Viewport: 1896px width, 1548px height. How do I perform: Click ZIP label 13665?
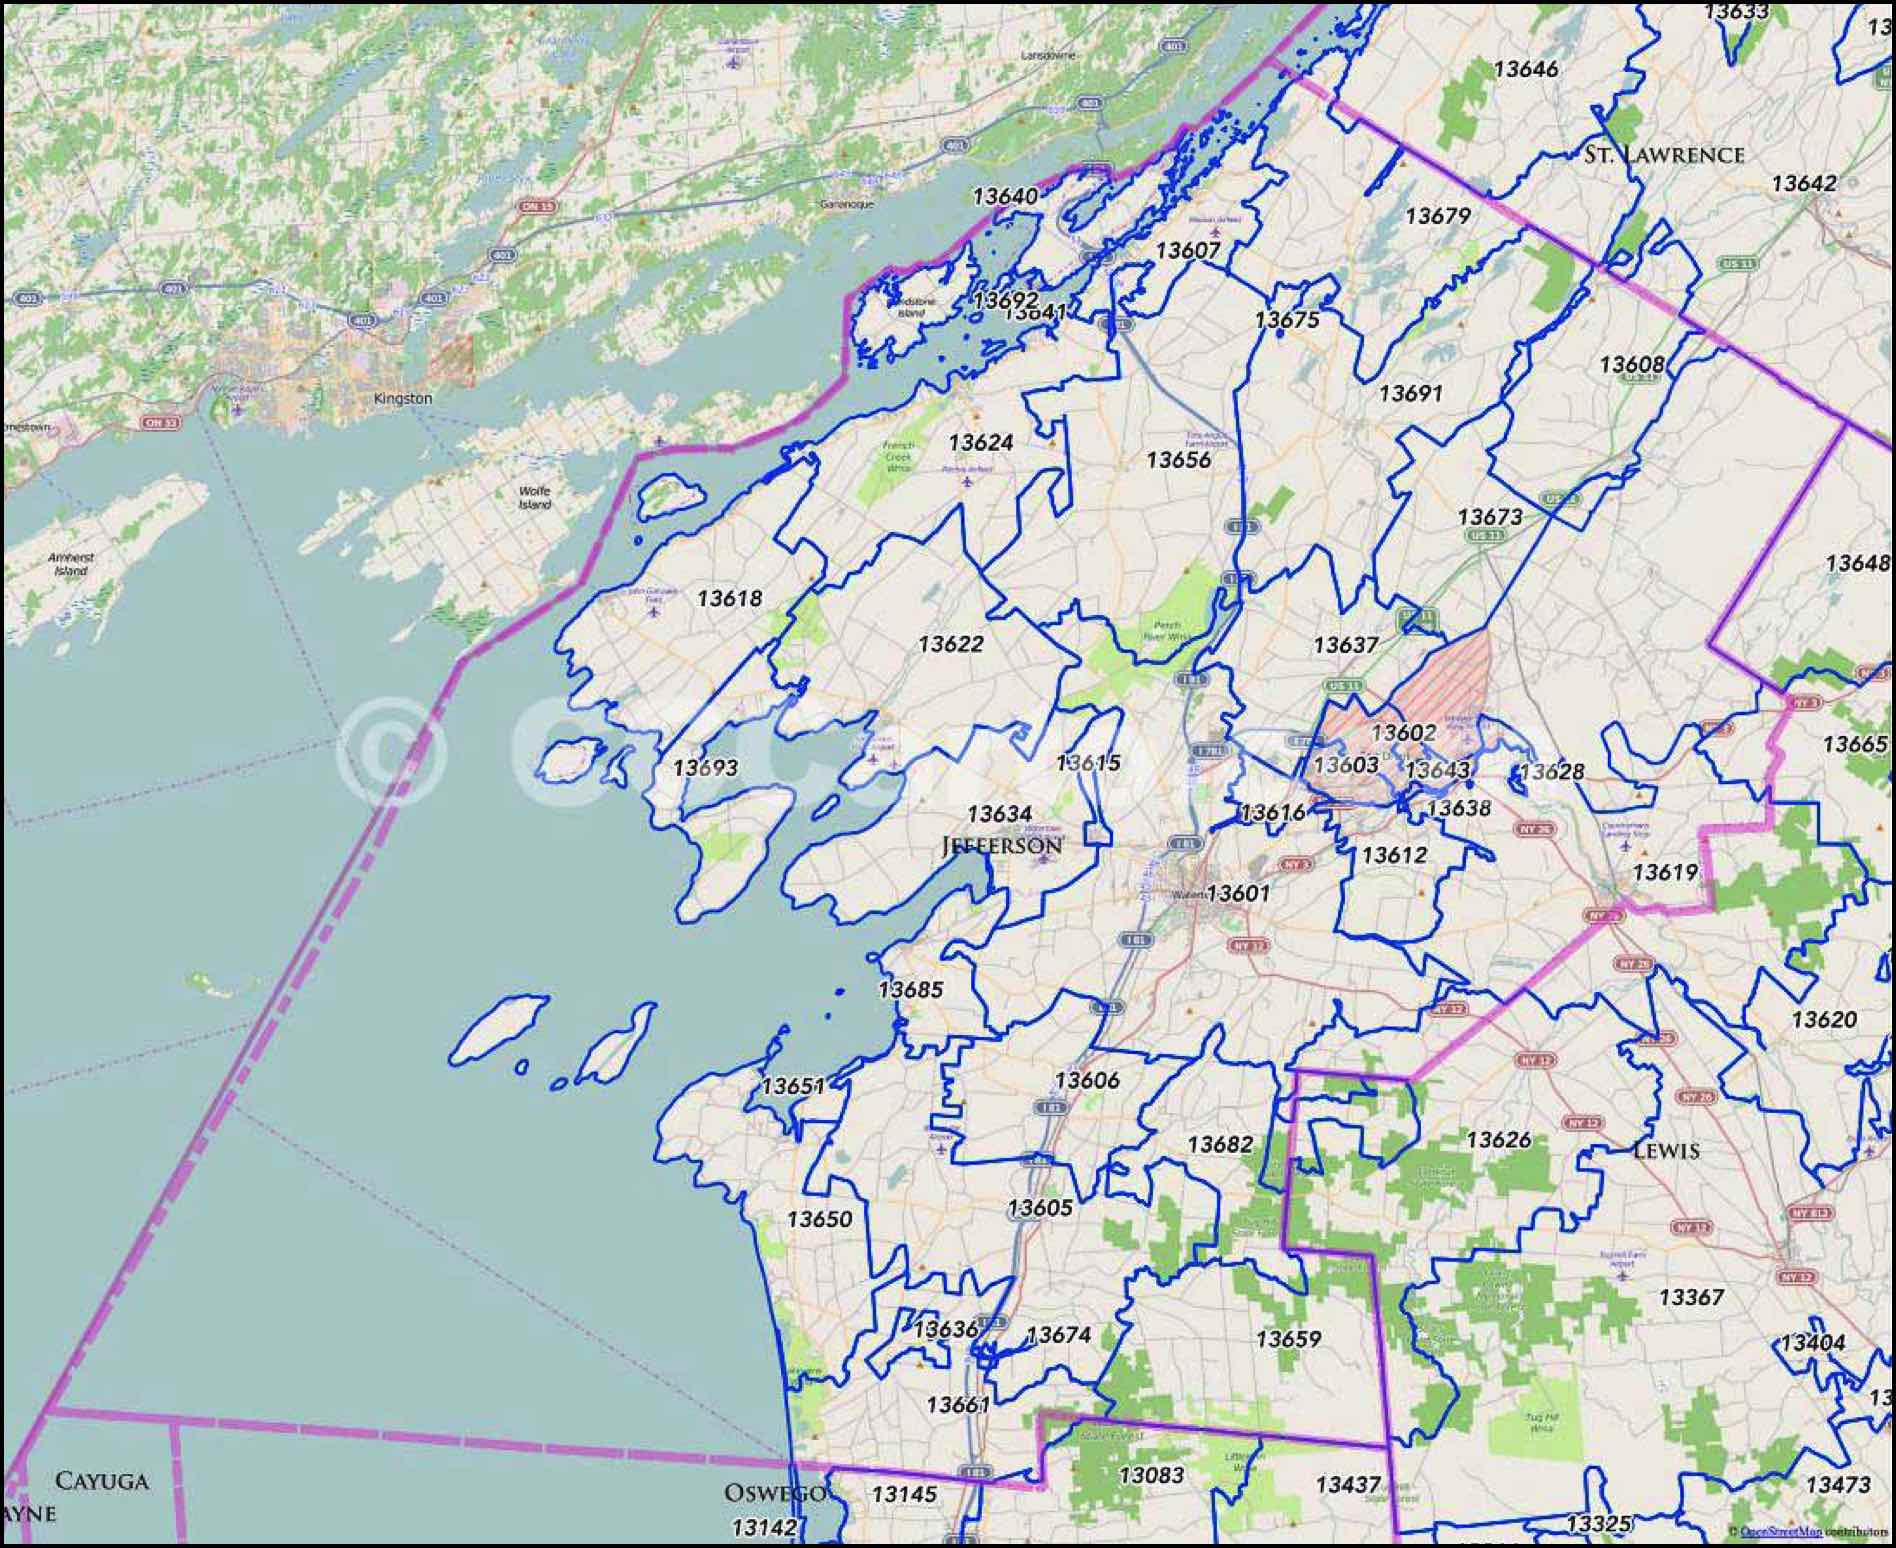point(1855,744)
